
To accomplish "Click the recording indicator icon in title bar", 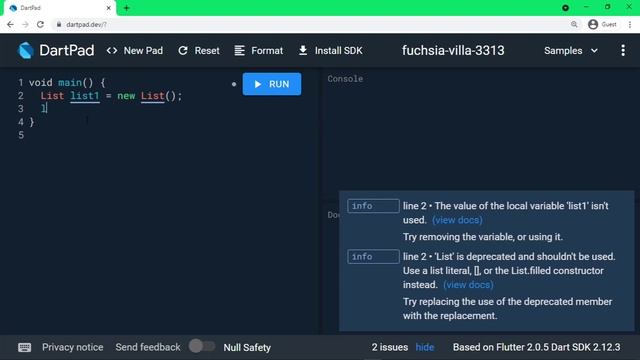I will (x=565, y=8).
